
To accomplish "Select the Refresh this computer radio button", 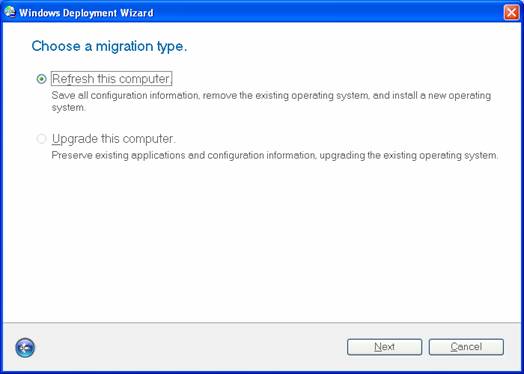I will pos(41,79).
